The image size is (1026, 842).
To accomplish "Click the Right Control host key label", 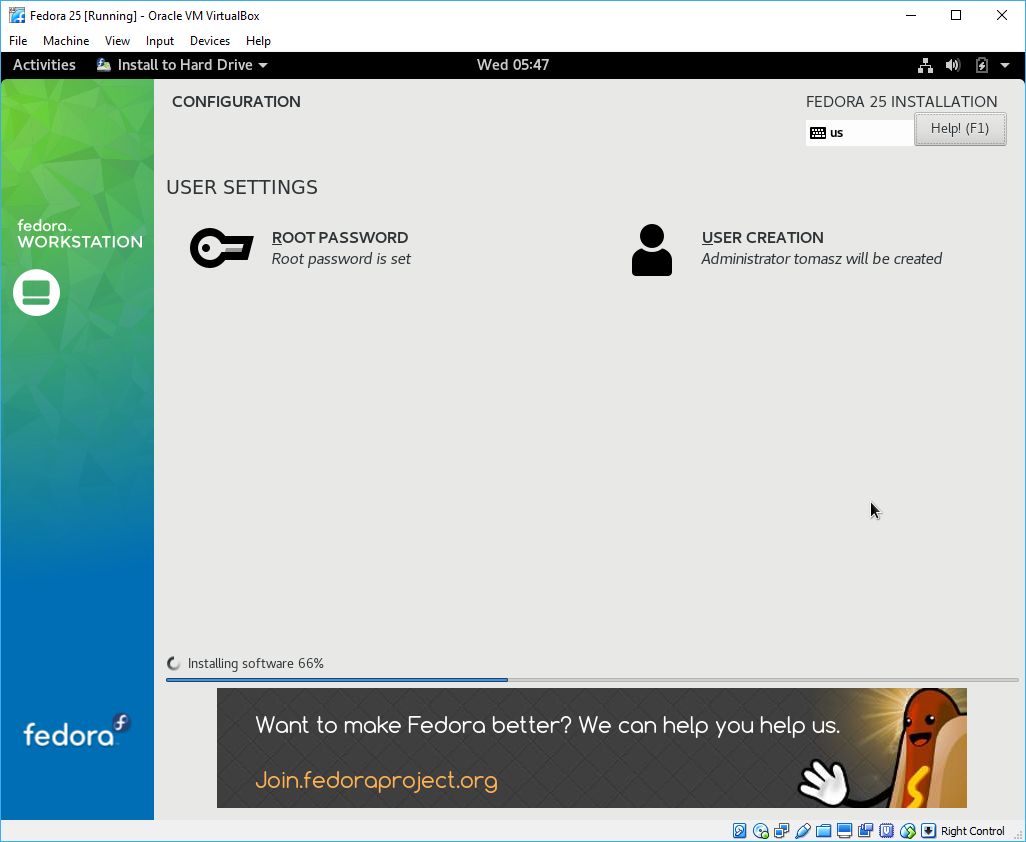I will 972,831.
